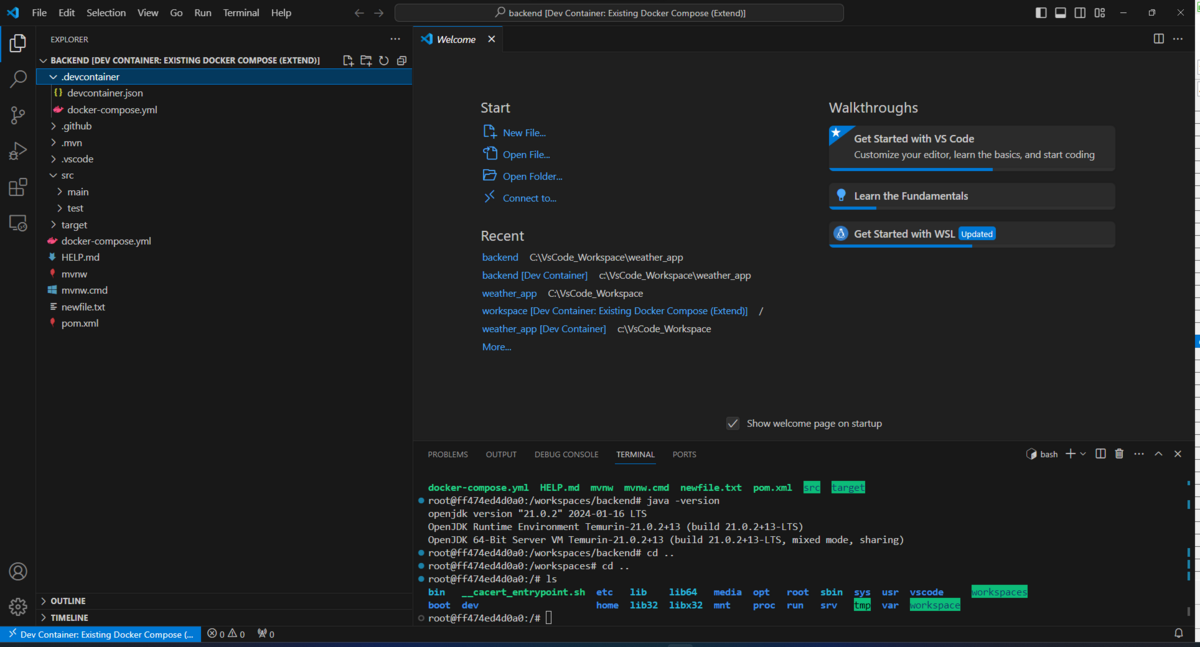Open the Source Control view icon
1200x647 pixels.
click(18, 115)
